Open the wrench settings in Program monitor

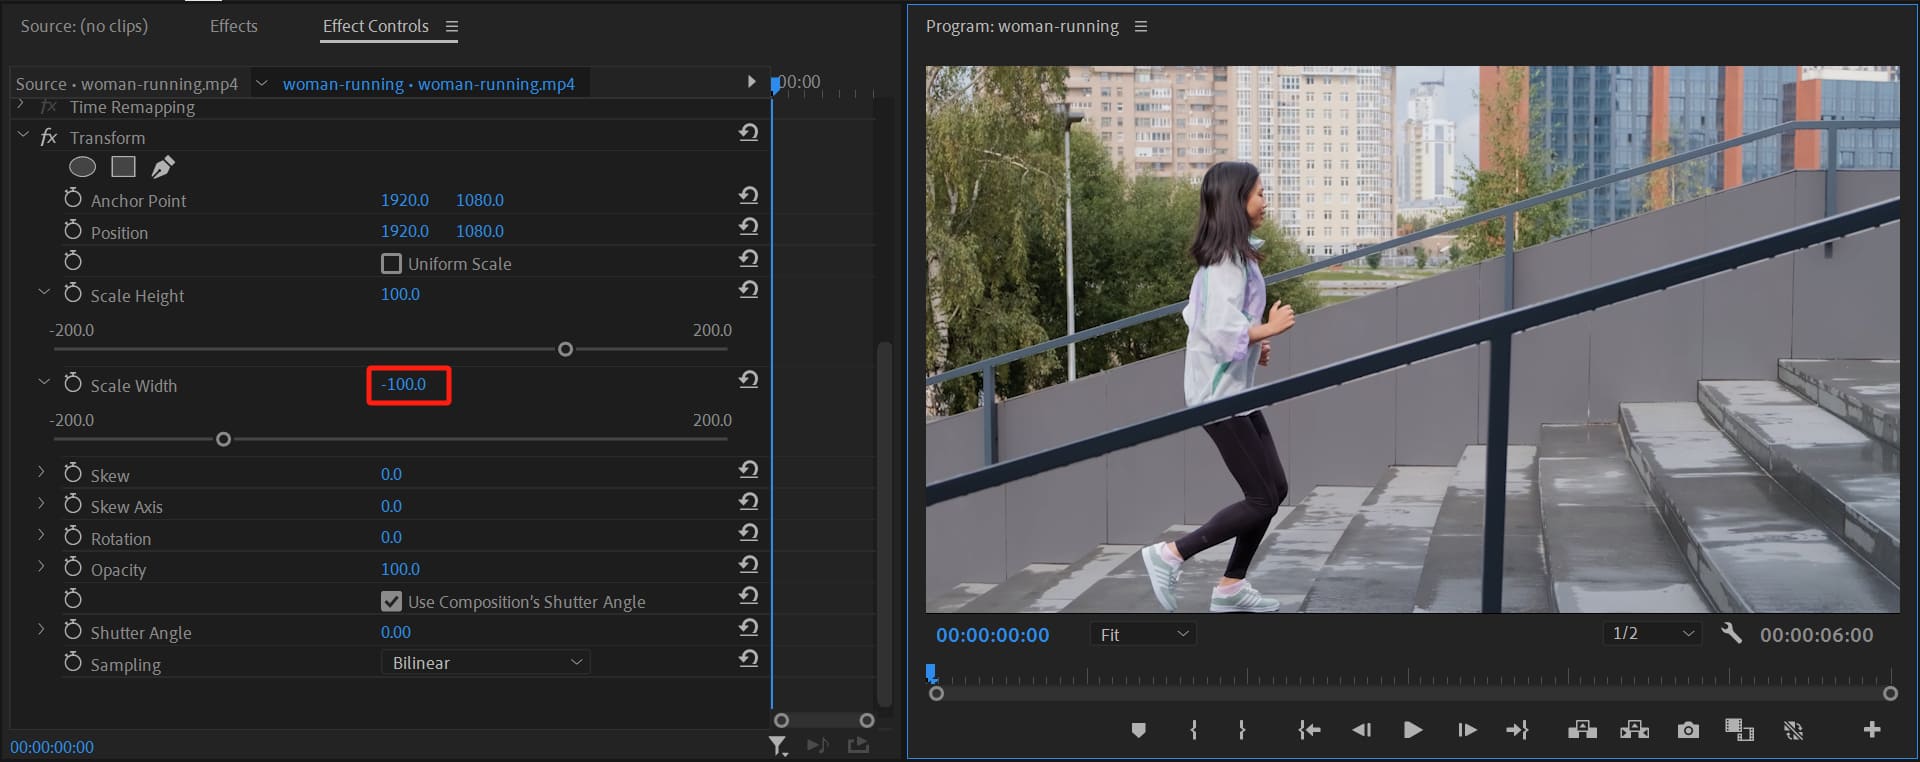pos(1731,634)
